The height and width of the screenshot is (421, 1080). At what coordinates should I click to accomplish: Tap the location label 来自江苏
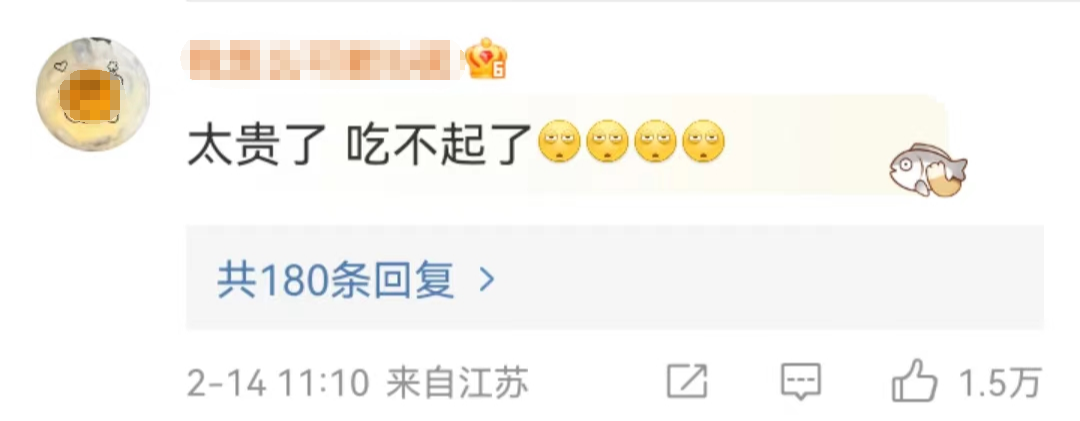tap(458, 383)
